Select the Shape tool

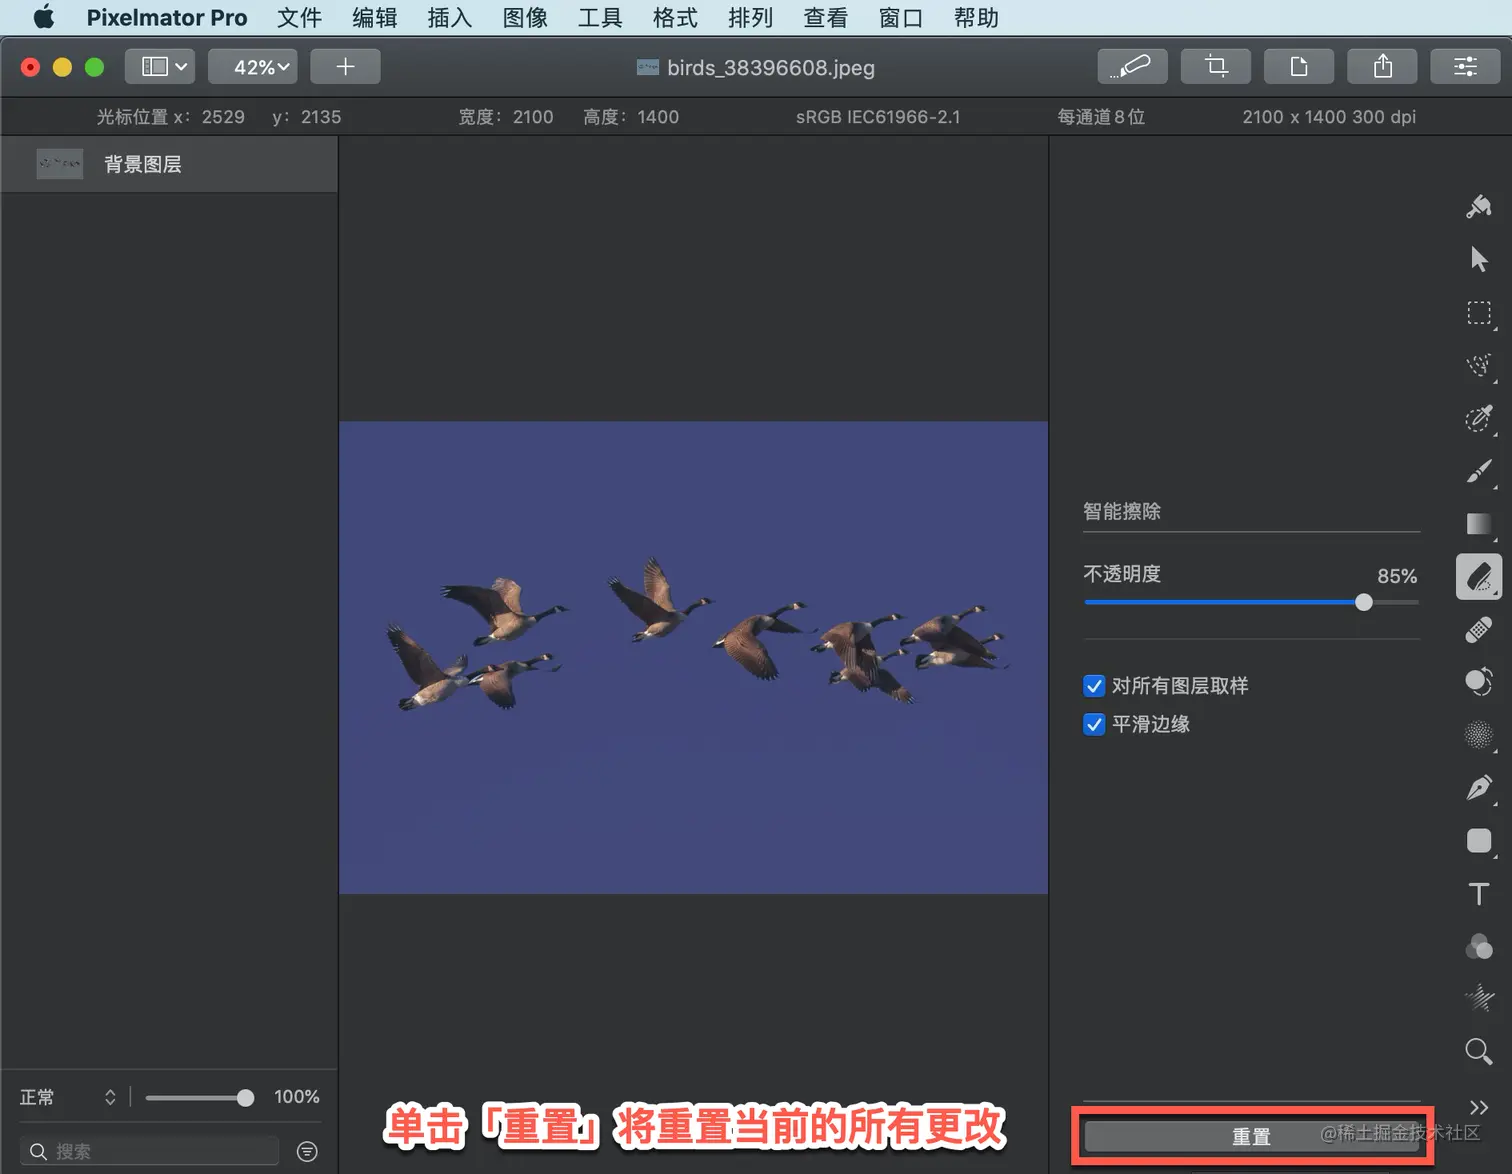click(1479, 841)
